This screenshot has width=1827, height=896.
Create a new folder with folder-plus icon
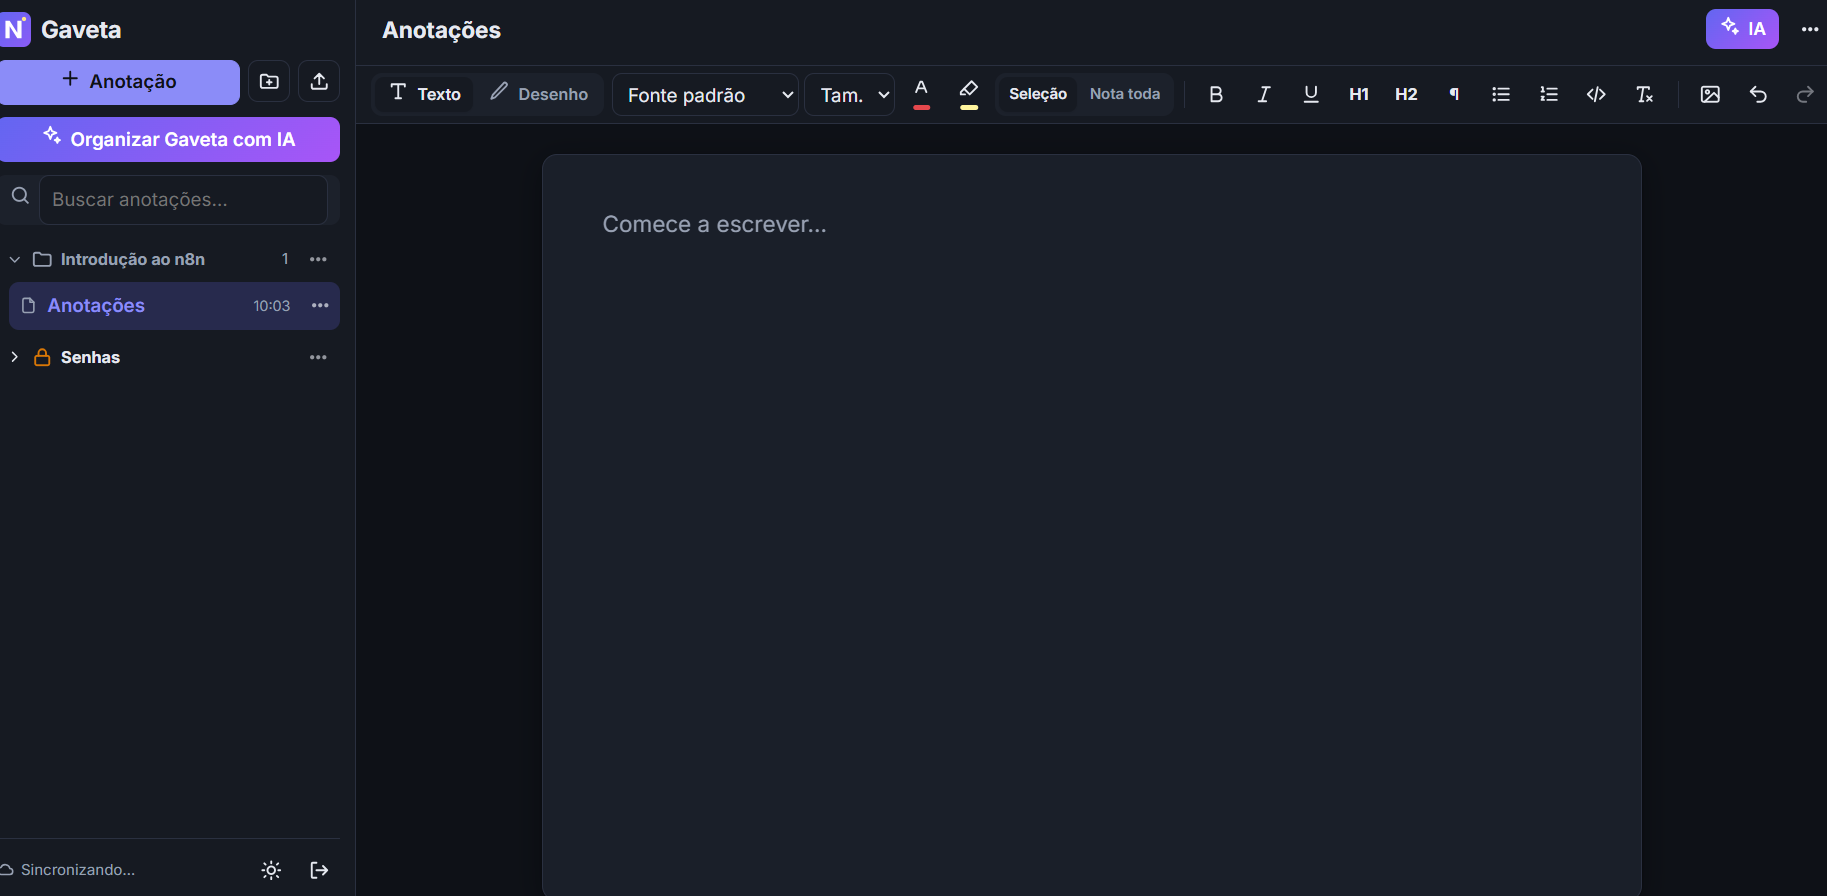[269, 82]
